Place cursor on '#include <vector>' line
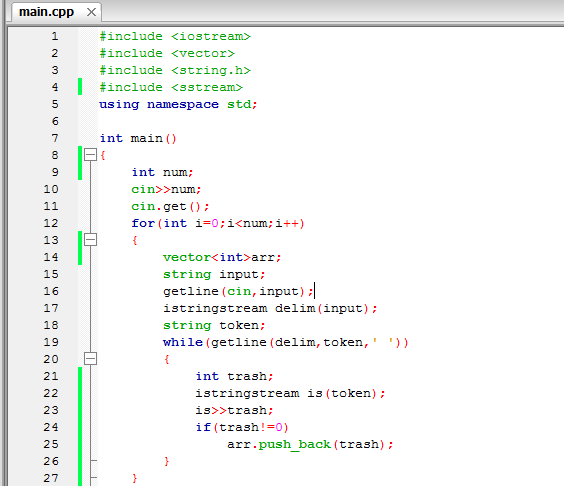Image resolution: width=564 pixels, height=486 pixels. coord(167,53)
